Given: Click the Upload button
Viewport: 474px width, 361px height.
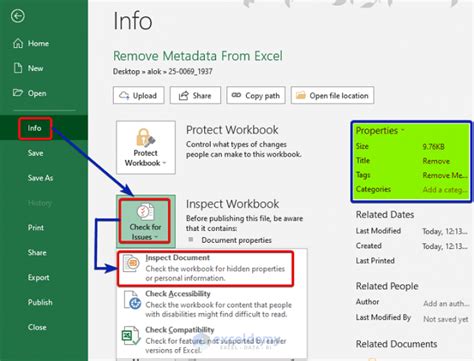Looking at the screenshot, I should pyautogui.click(x=139, y=96).
